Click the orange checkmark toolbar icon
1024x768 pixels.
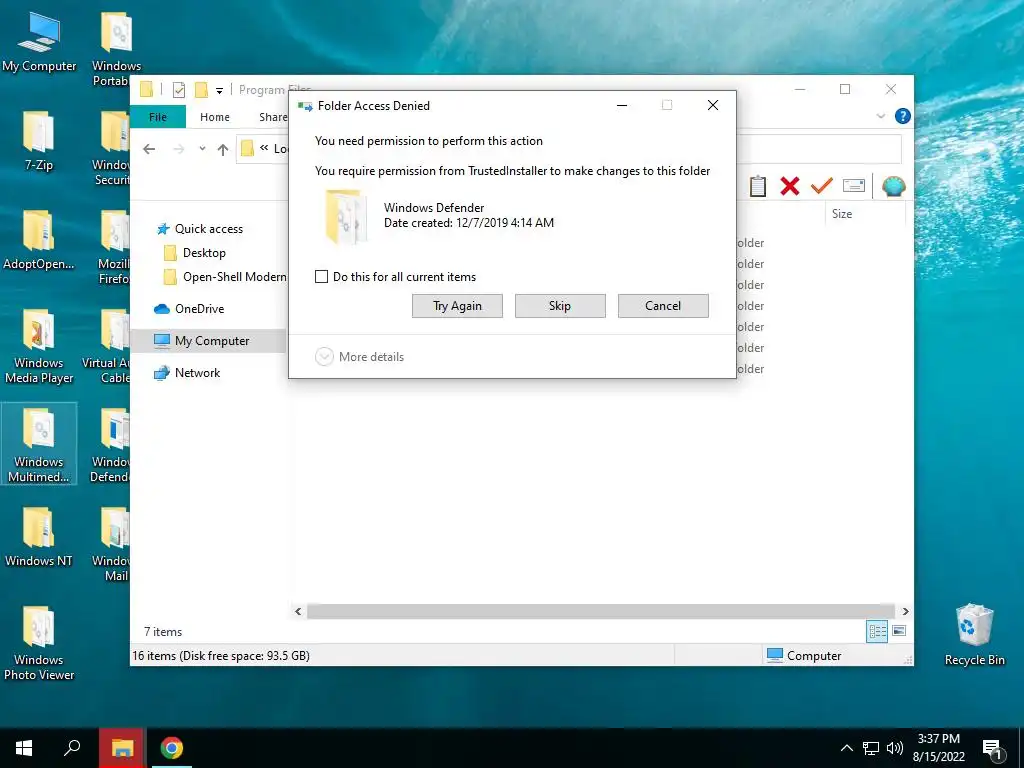click(822, 186)
